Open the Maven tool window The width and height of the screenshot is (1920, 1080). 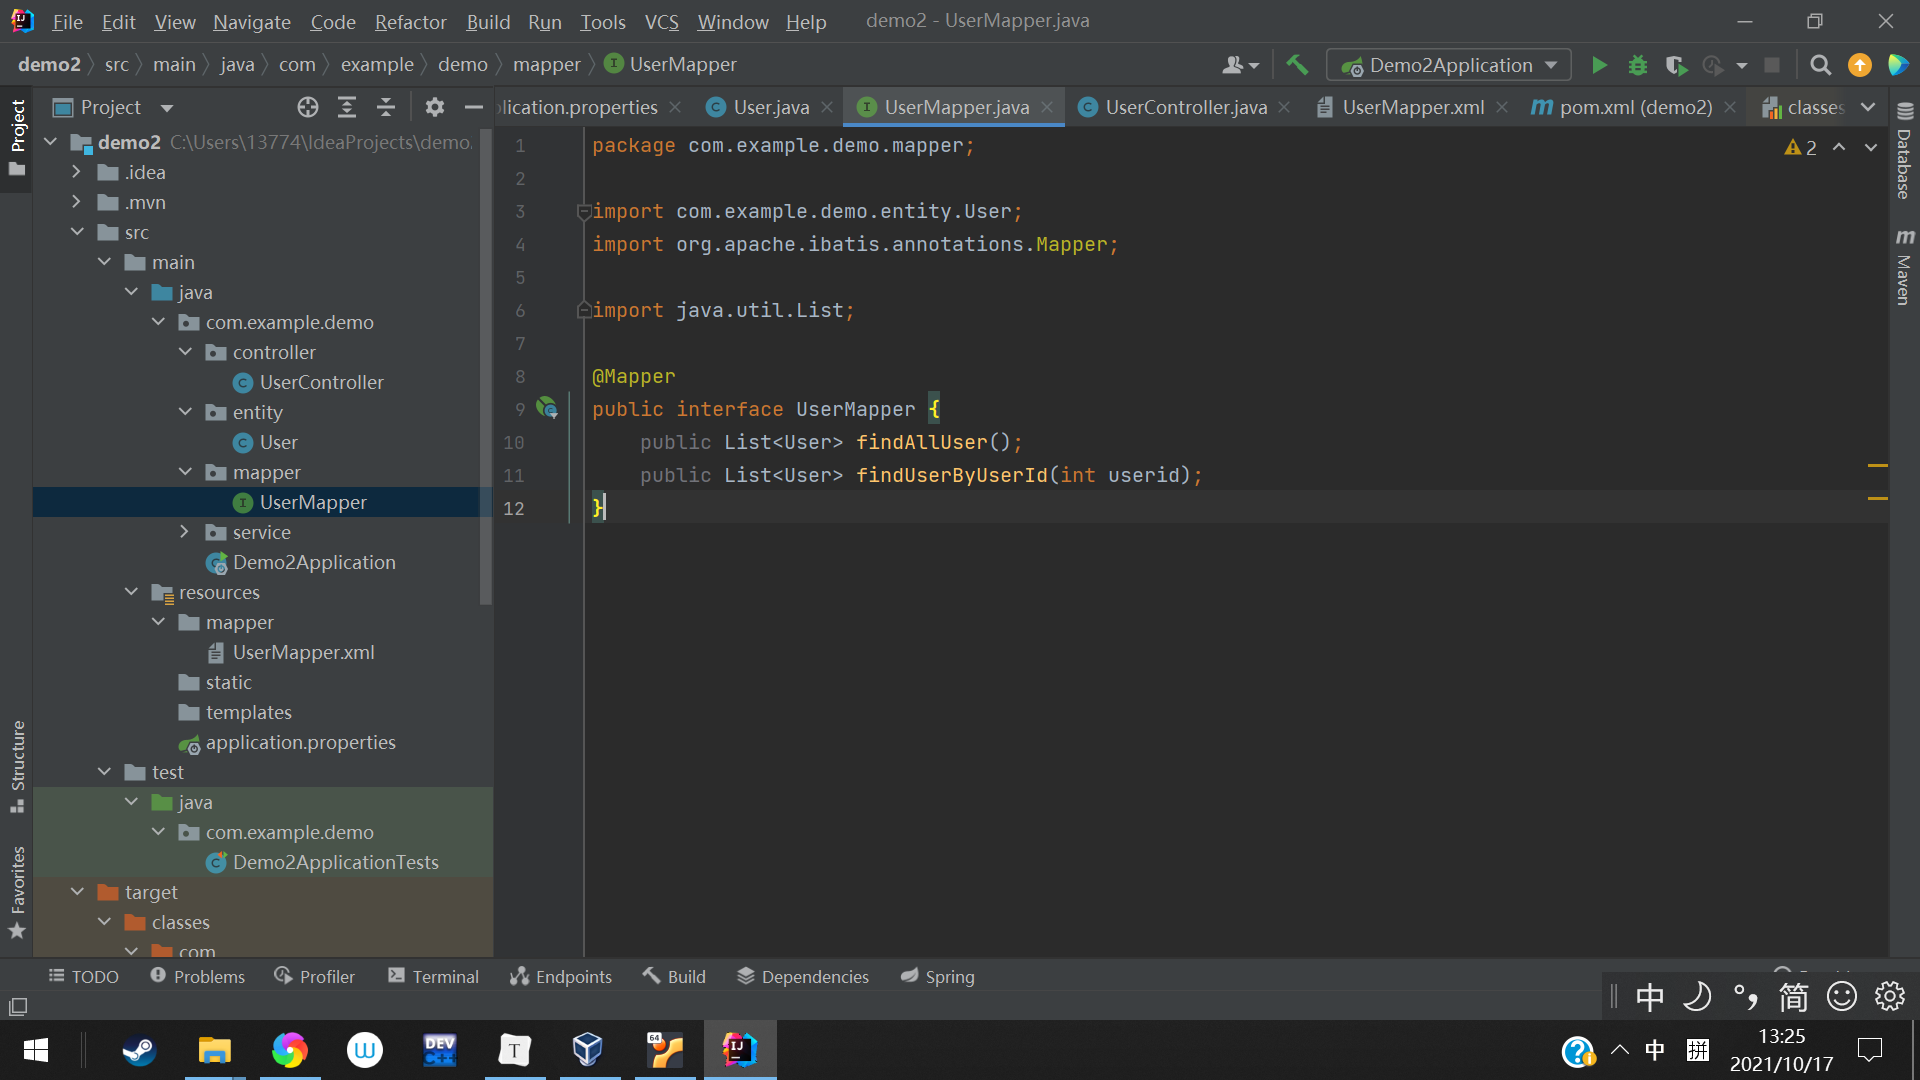[x=1904, y=266]
